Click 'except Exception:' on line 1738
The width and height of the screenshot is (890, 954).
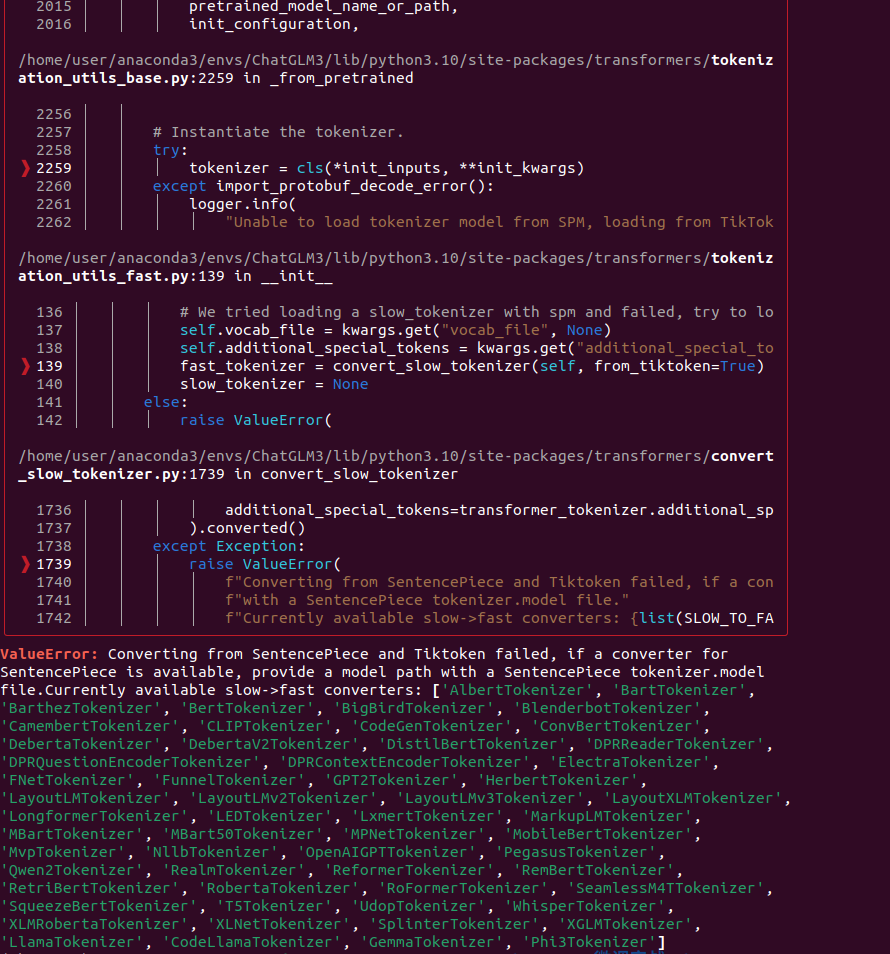coord(229,546)
